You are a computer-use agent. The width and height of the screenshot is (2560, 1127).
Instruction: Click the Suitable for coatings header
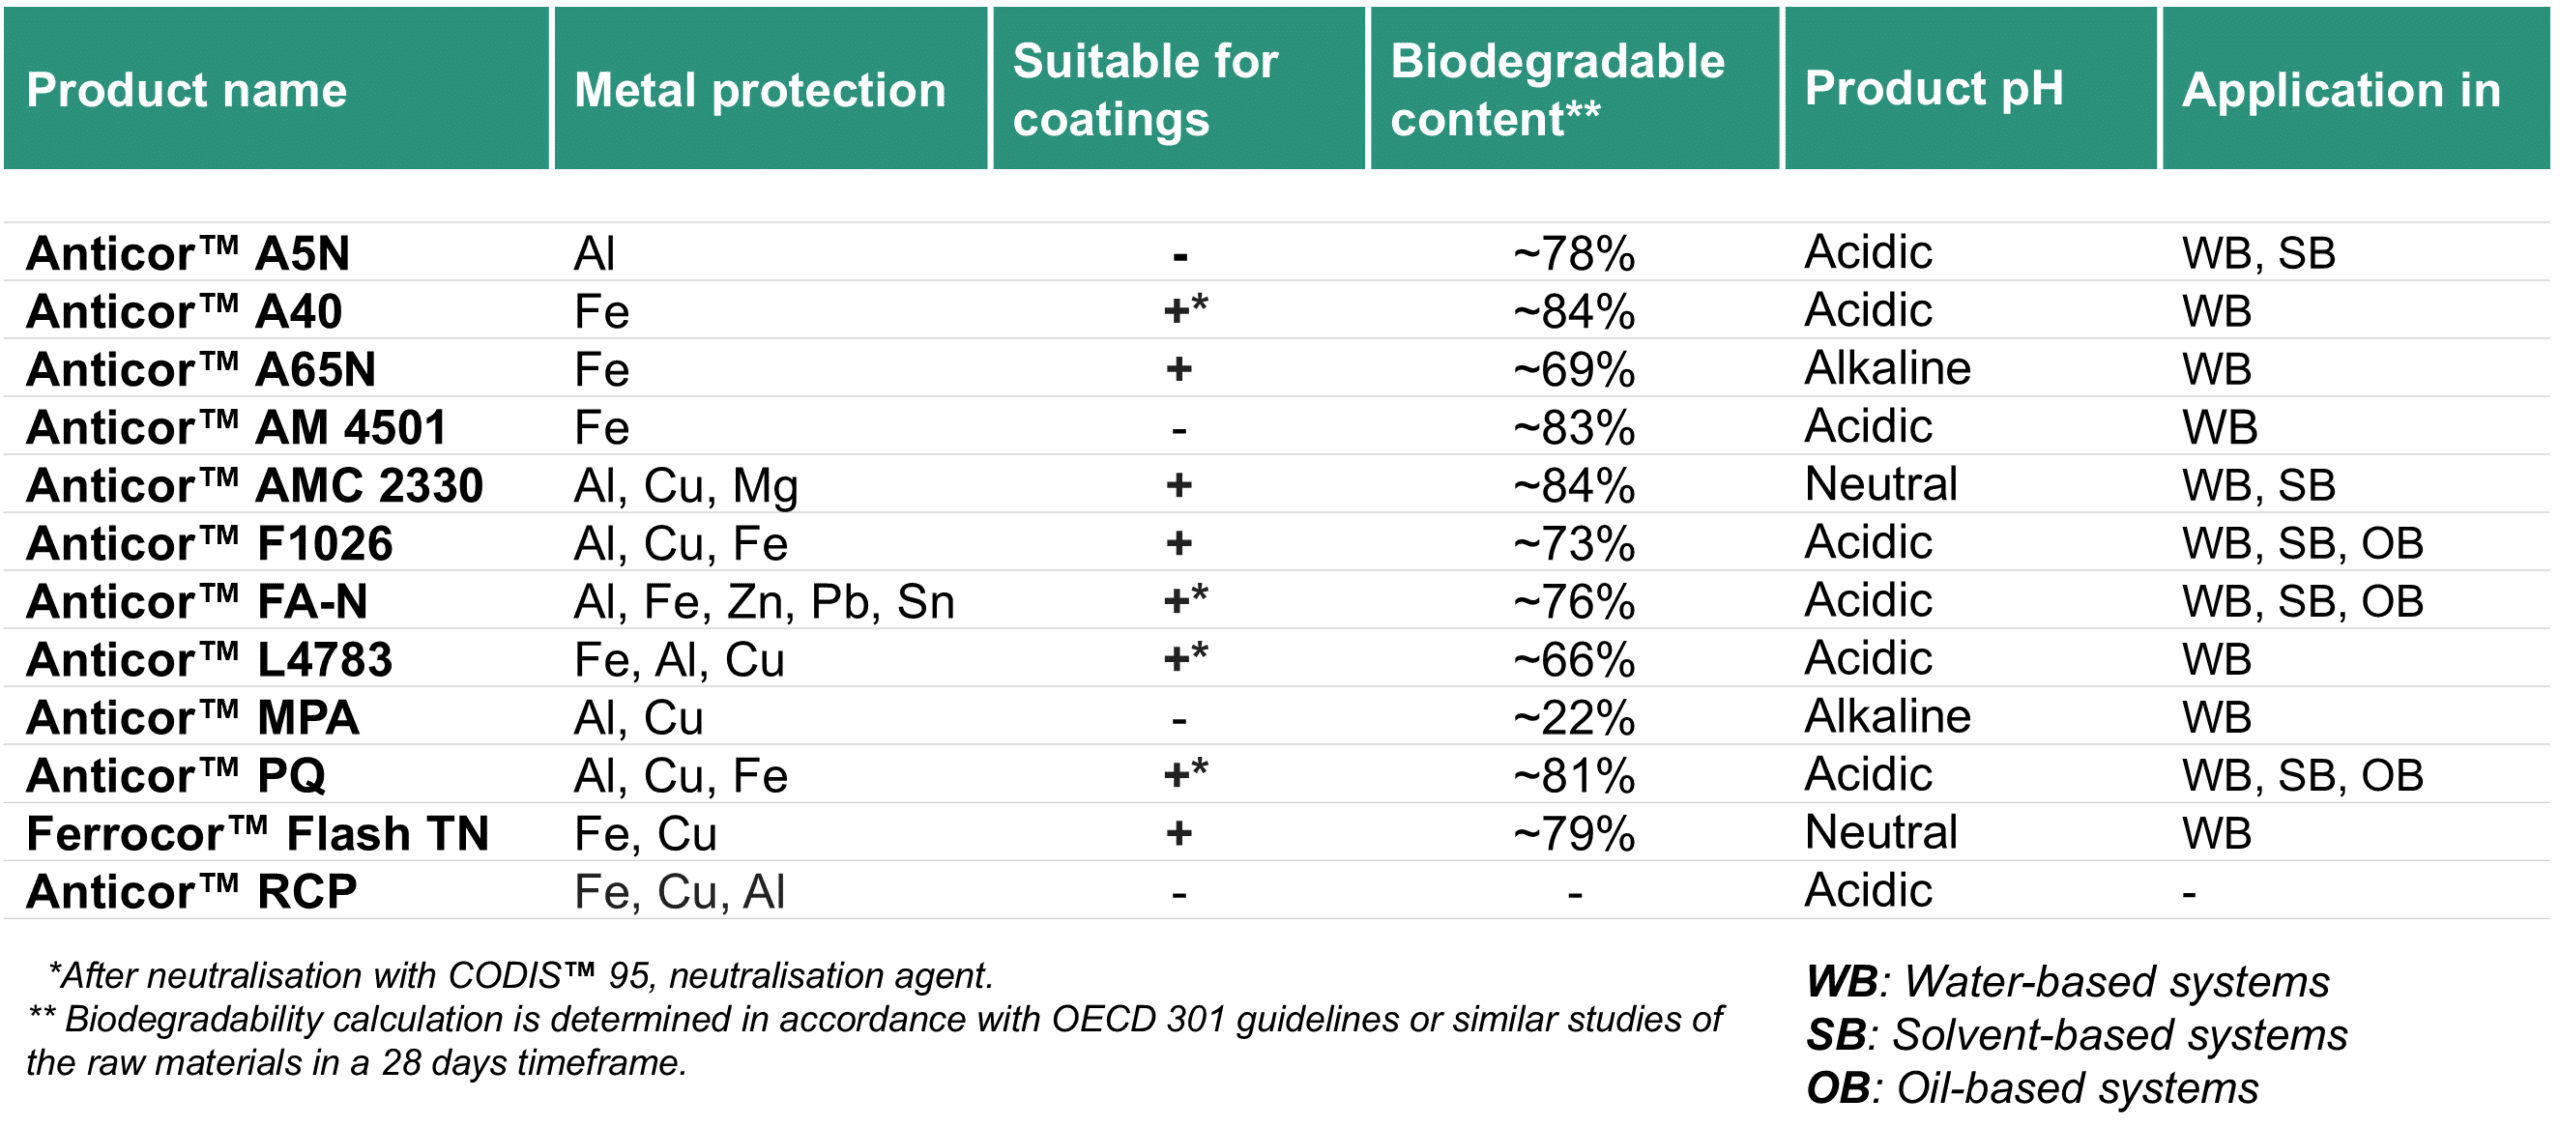coord(1145,90)
